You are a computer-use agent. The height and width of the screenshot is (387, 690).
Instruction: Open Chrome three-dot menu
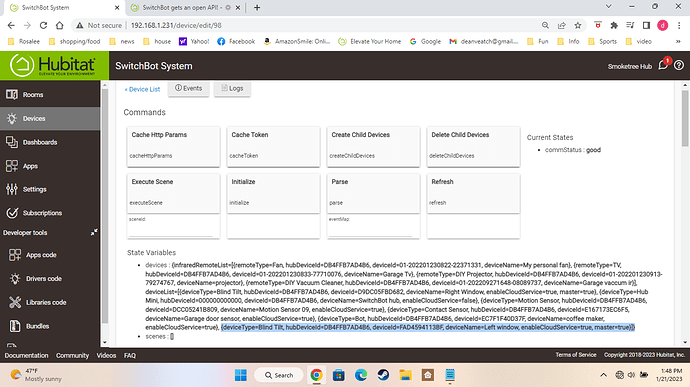(679, 26)
